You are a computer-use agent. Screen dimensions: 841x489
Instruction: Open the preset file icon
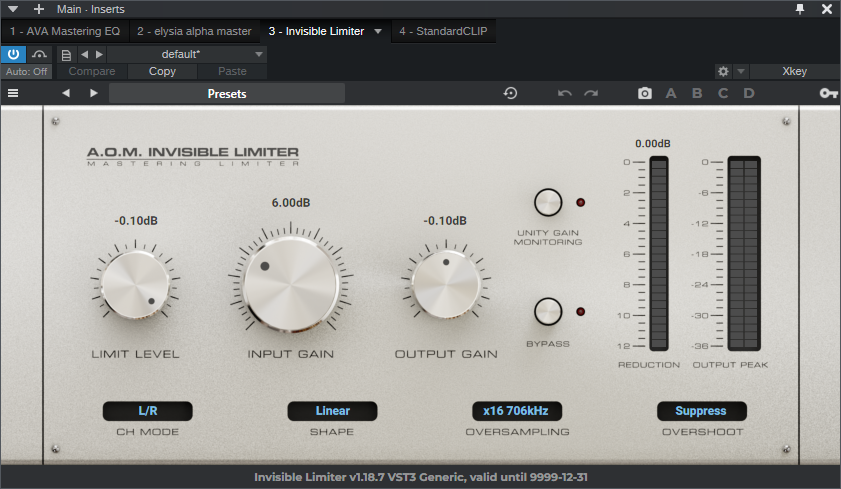click(x=66, y=55)
